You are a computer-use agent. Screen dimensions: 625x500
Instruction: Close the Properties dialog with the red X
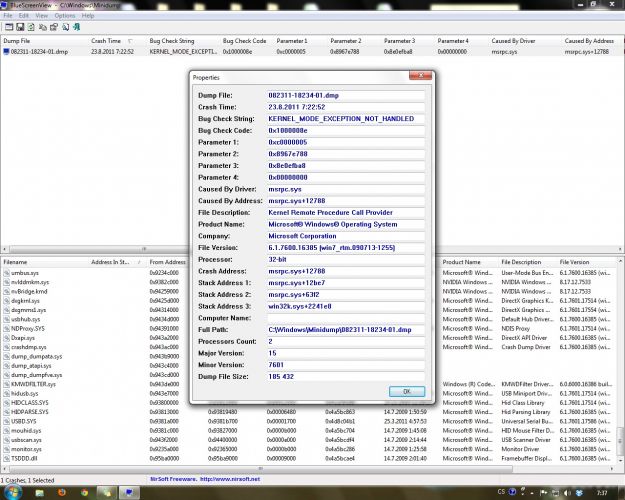(x=420, y=75)
